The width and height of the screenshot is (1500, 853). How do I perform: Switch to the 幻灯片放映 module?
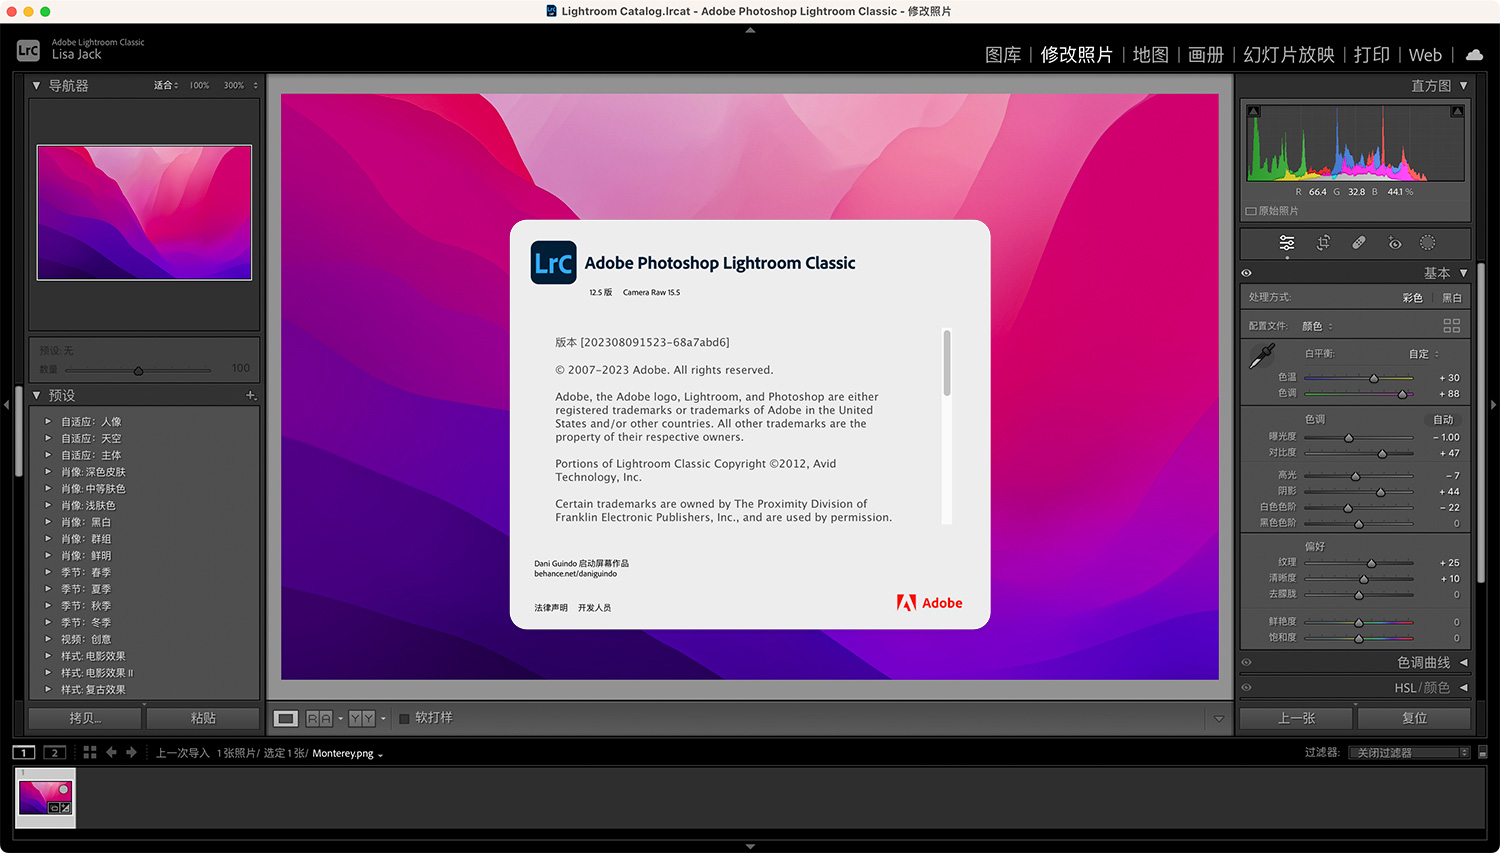(x=1289, y=55)
